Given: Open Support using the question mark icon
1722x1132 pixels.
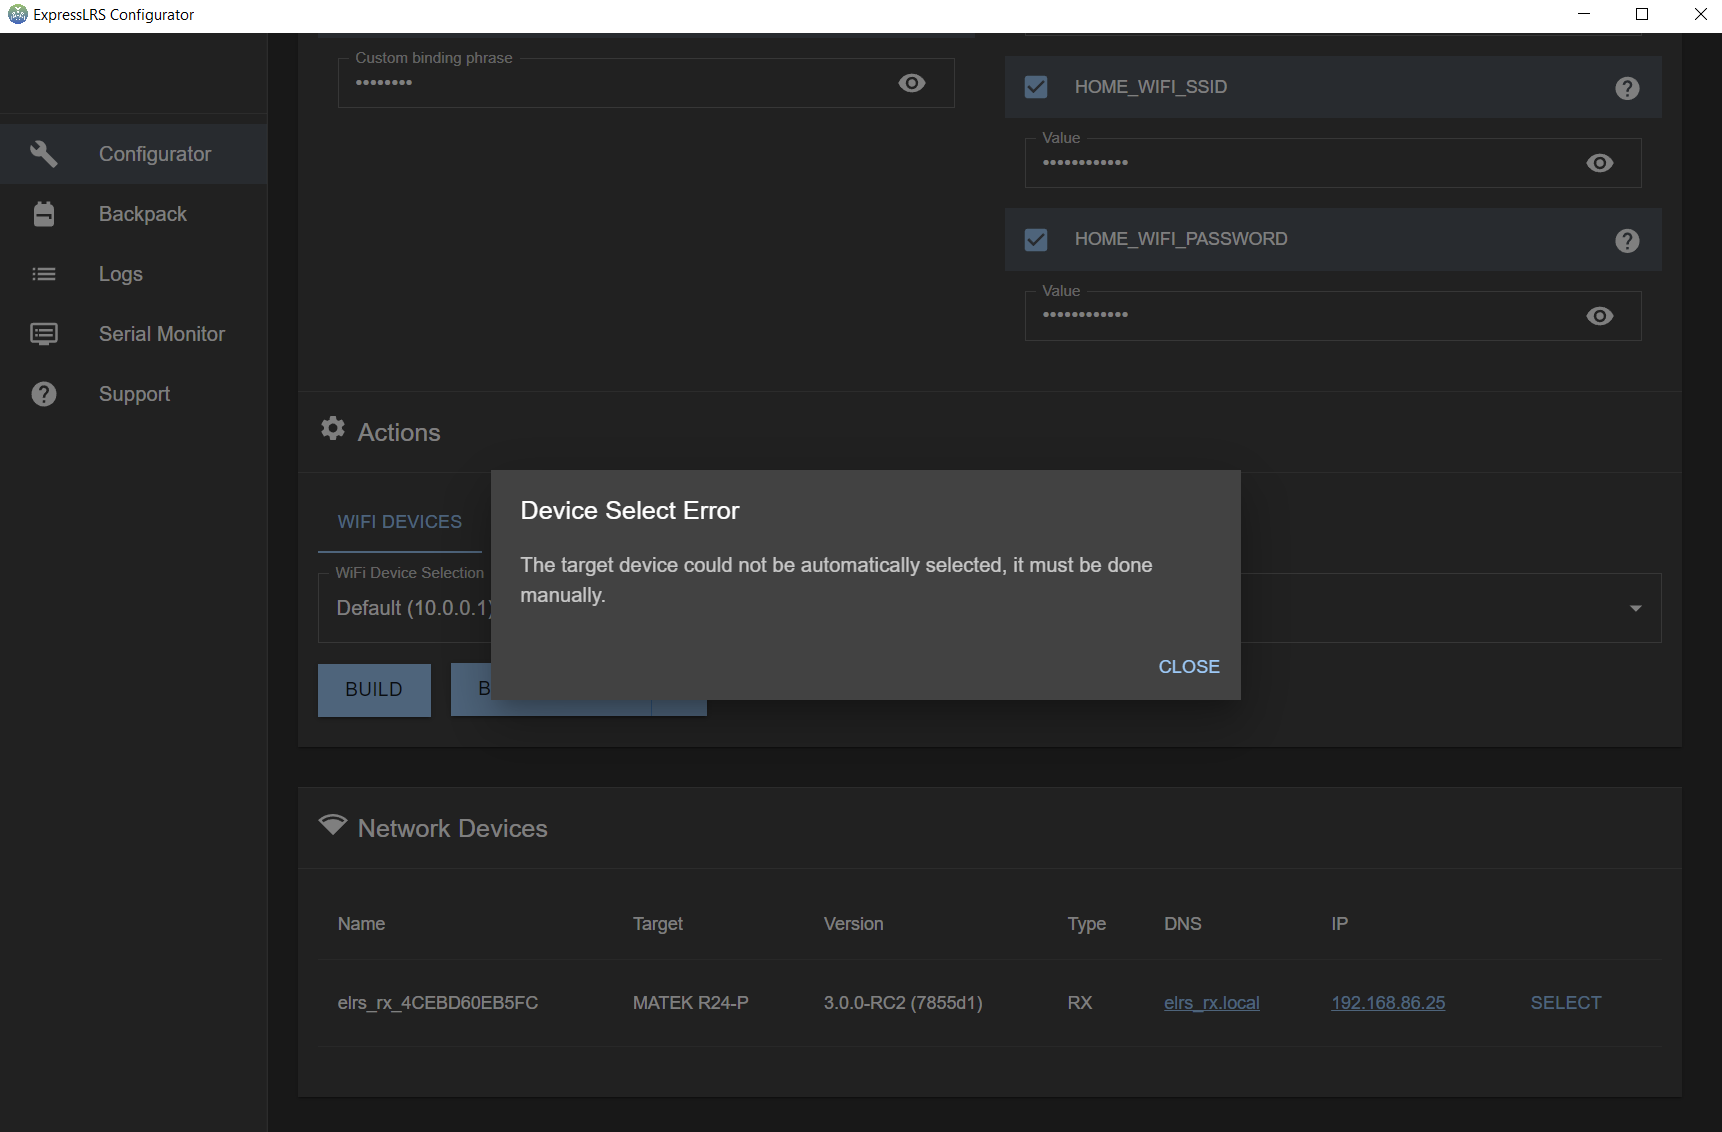Looking at the screenshot, I should click(44, 393).
